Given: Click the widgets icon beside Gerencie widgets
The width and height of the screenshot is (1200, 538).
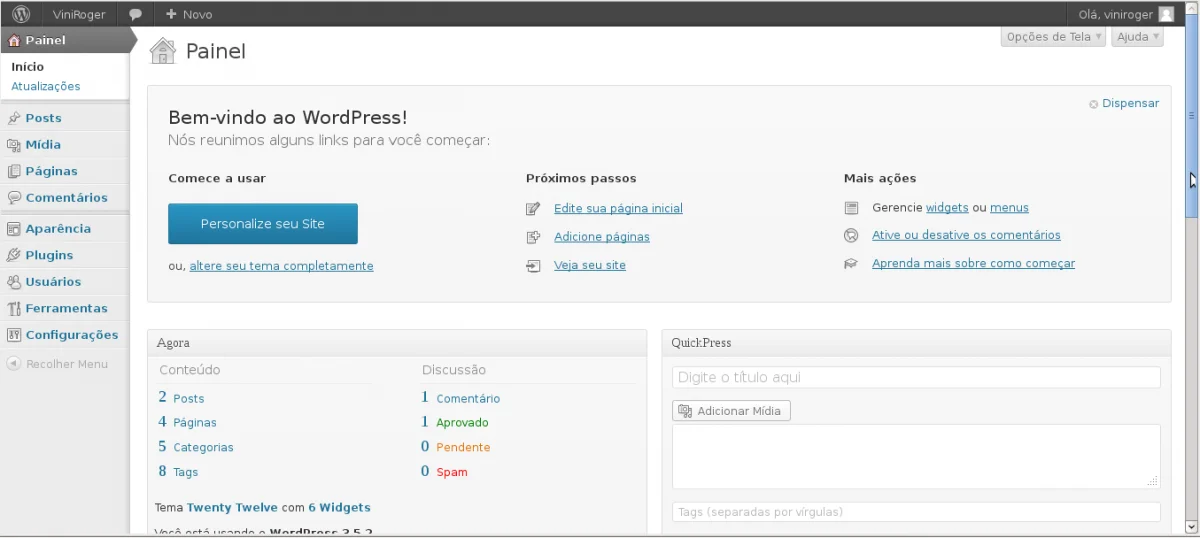Looking at the screenshot, I should pyautogui.click(x=851, y=208).
